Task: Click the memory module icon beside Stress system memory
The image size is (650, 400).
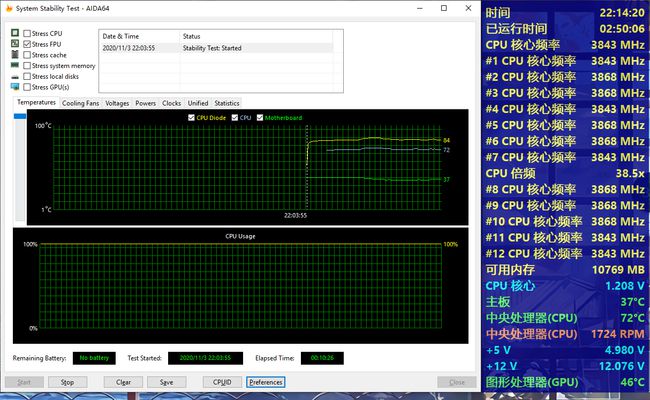Action: point(15,65)
